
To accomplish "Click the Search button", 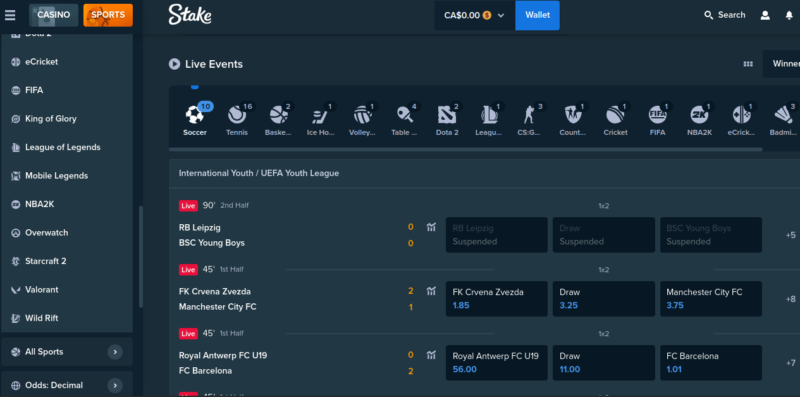I will point(724,15).
